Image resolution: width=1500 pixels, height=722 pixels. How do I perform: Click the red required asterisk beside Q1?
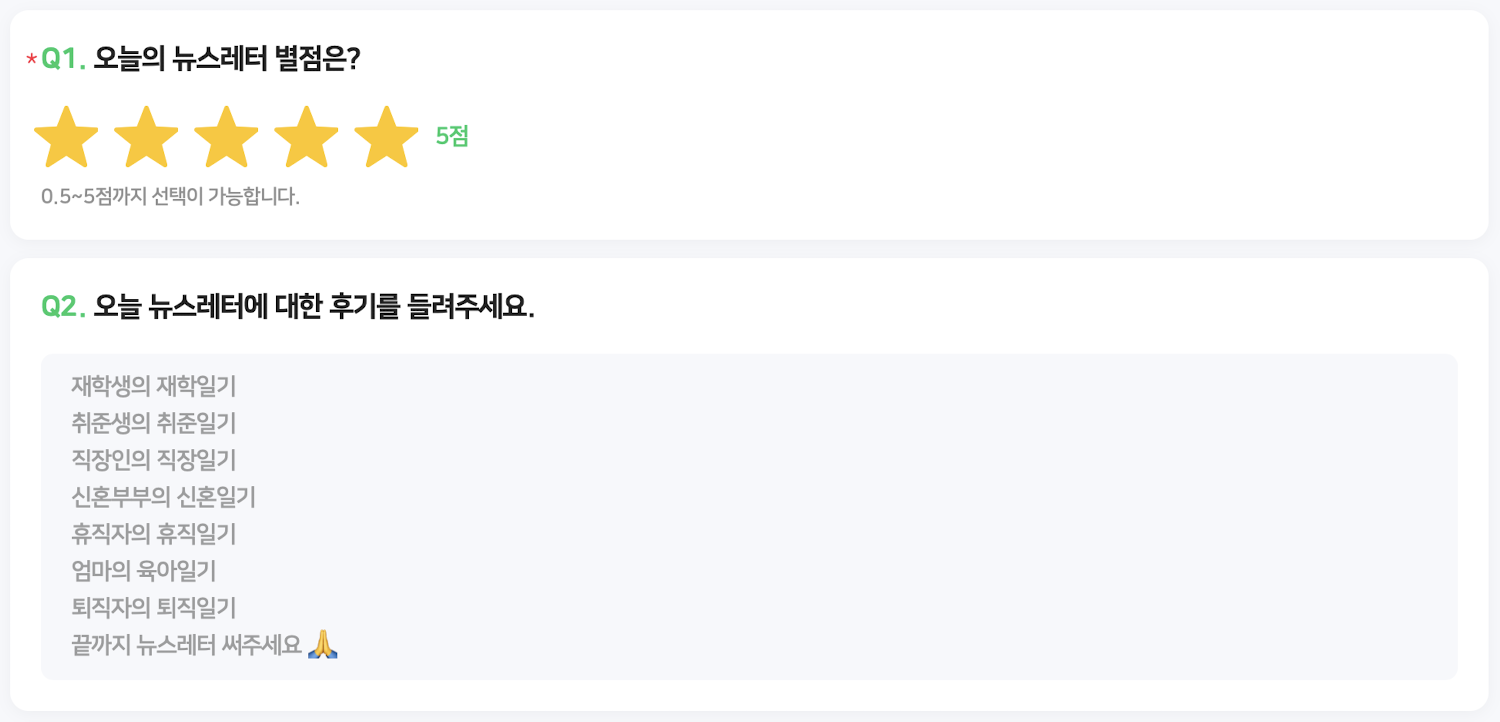30,58
